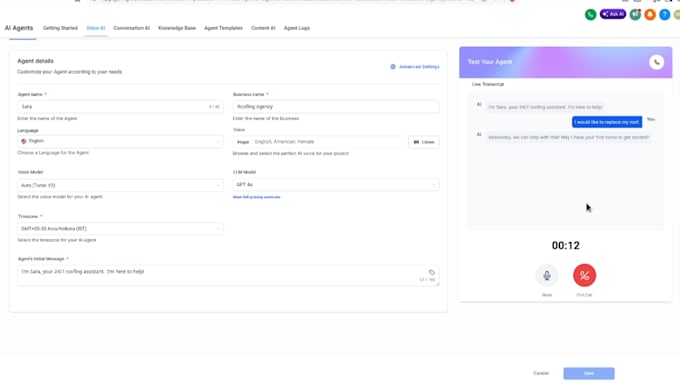This screenshot has height=384, width=680.
Task: Go to the Knowledge Base tab
Action: point(177,28)
